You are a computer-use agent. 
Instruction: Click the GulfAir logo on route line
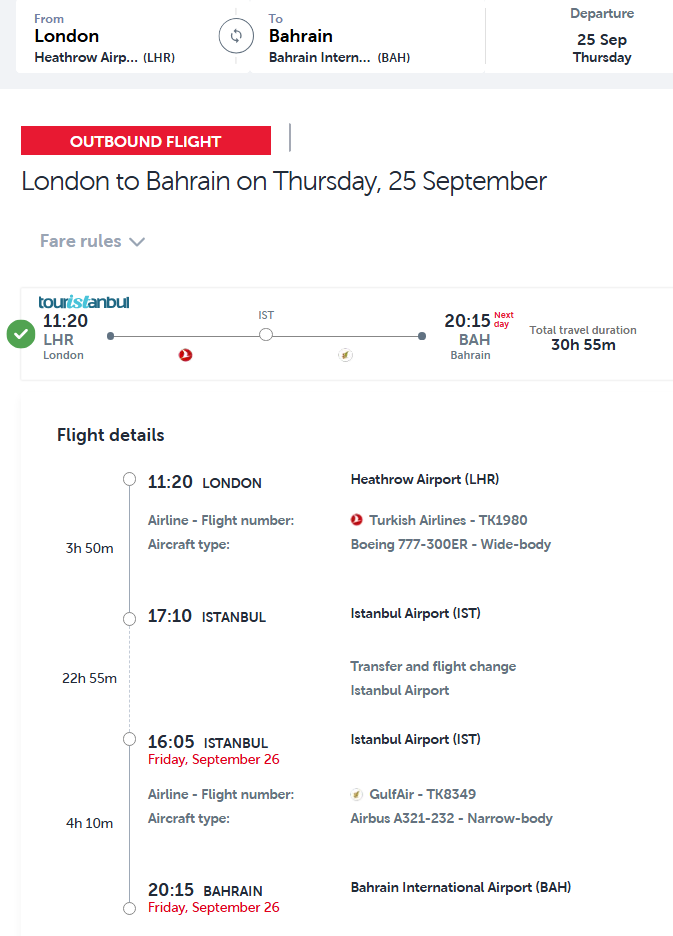point(345,355)
